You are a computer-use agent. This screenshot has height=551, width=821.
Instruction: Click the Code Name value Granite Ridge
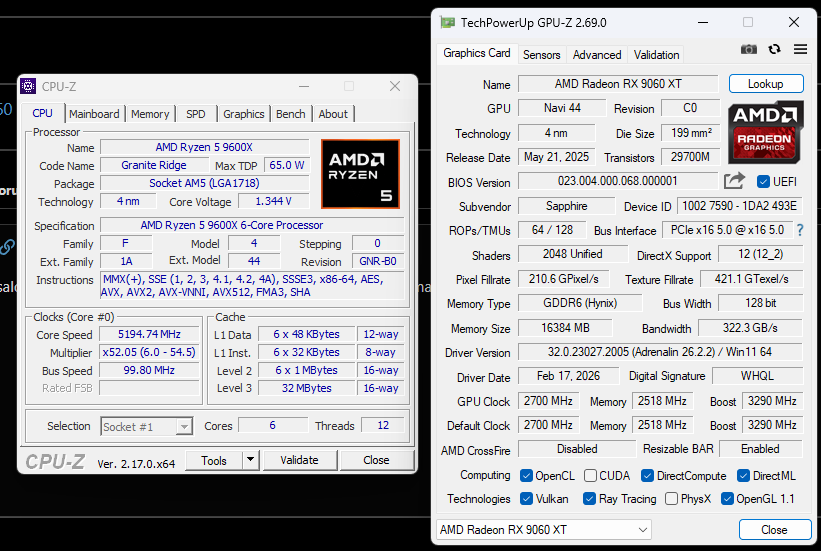point(154,165)
